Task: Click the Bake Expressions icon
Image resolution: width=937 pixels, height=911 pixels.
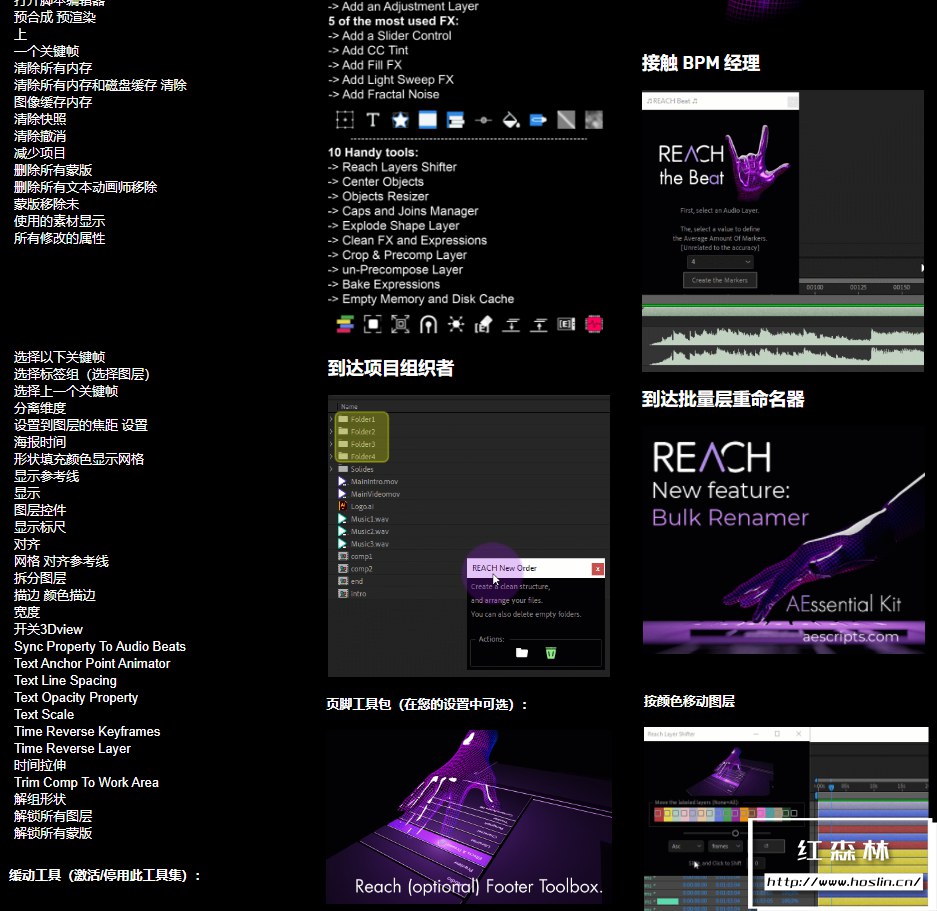Action: click(x=566, y=325)
